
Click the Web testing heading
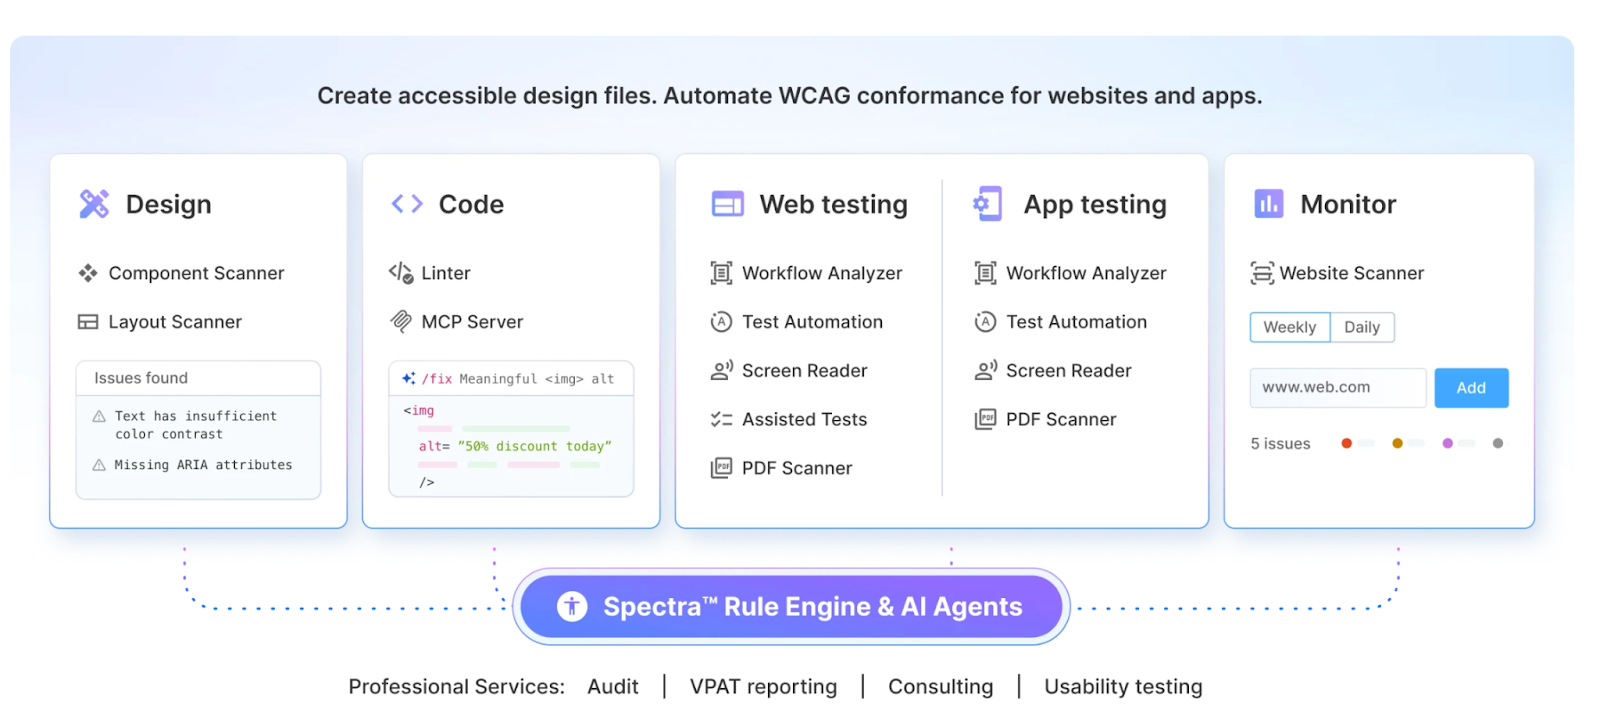tap(833, 204)
